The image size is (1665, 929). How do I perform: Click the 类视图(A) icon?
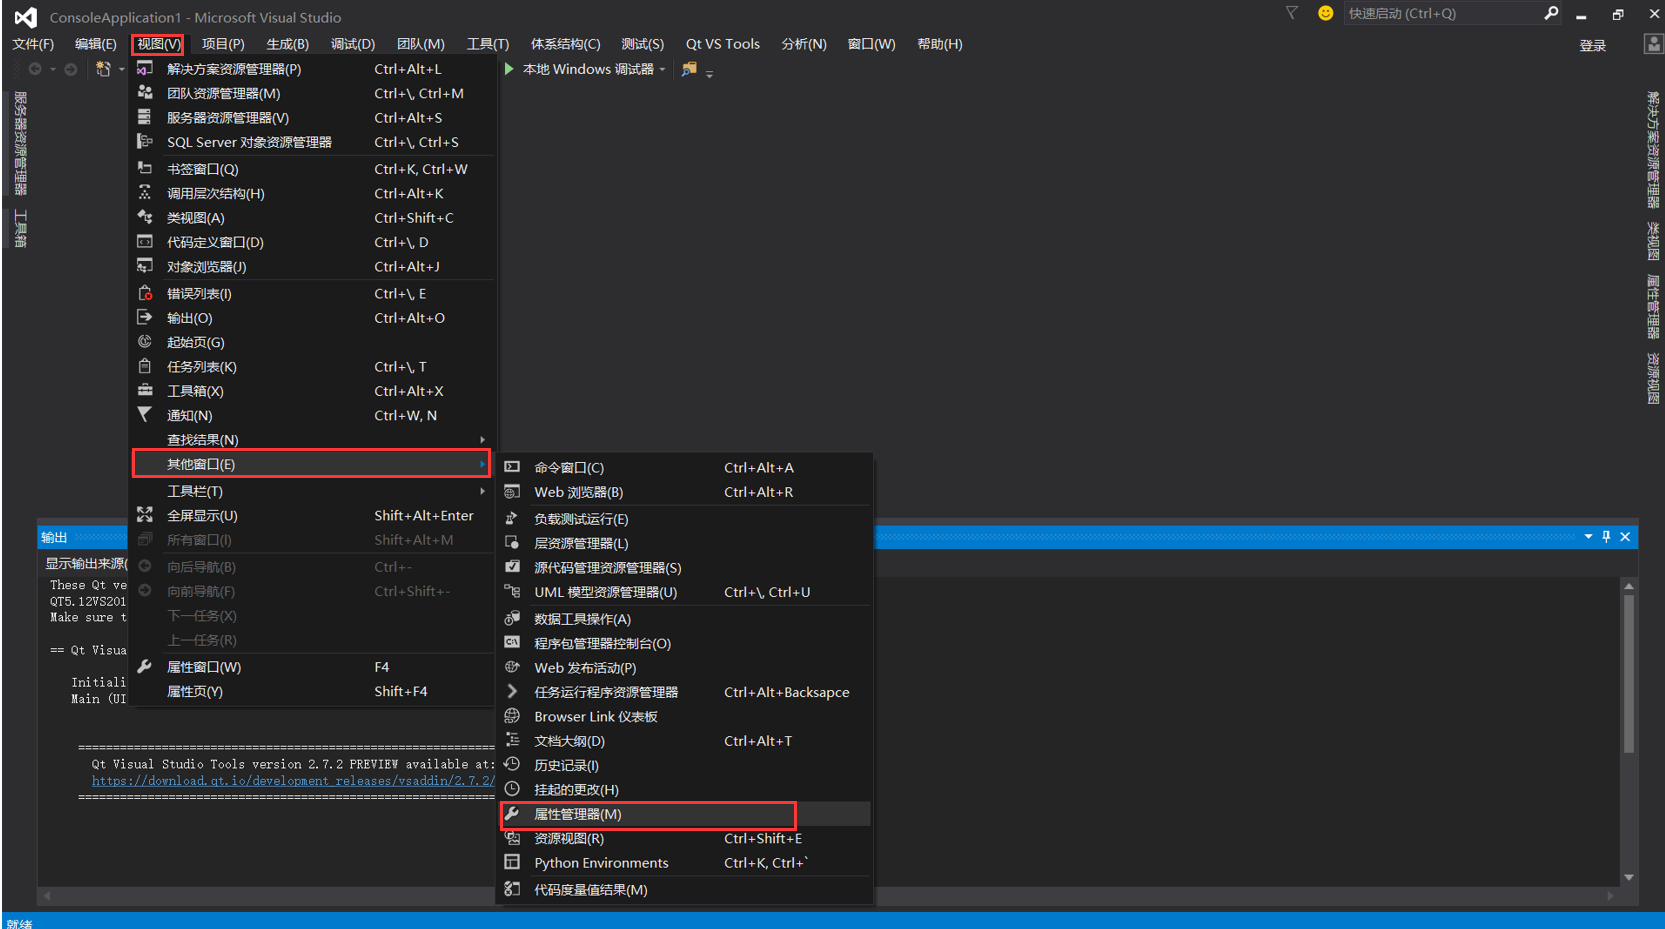(x=145, y=217)
